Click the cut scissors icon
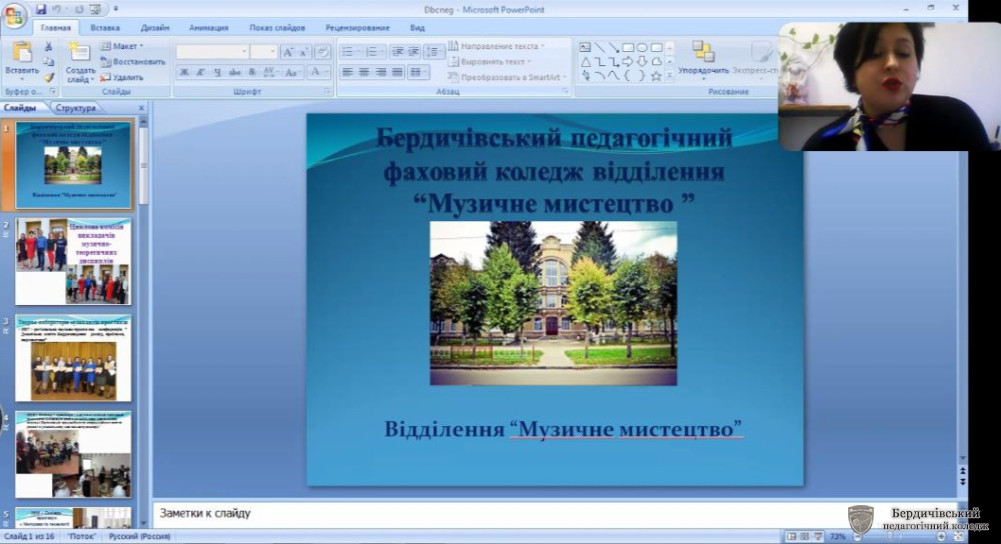The image size is (1001, 544). [x=48, y=47]
